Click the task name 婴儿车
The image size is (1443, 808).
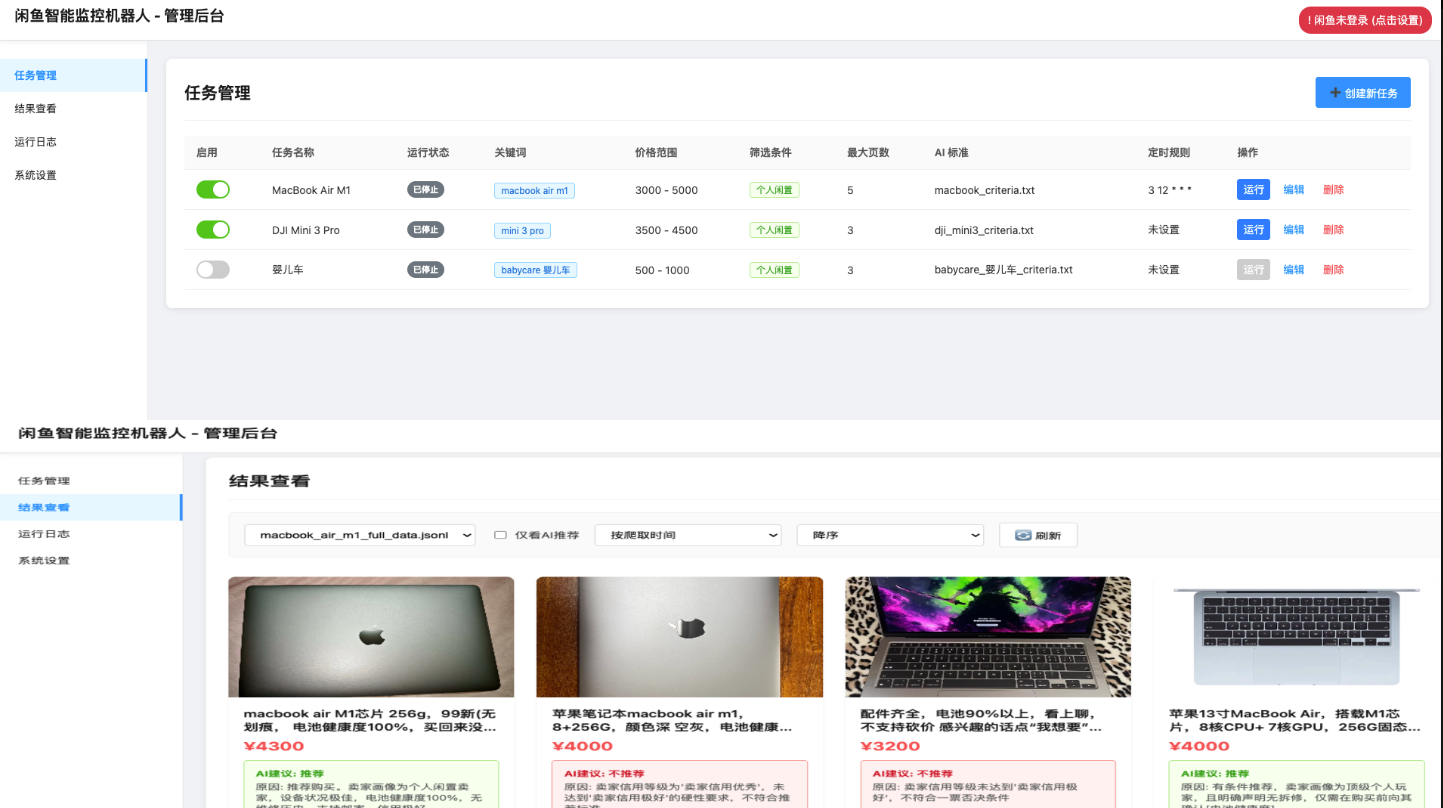coord(286,270)
